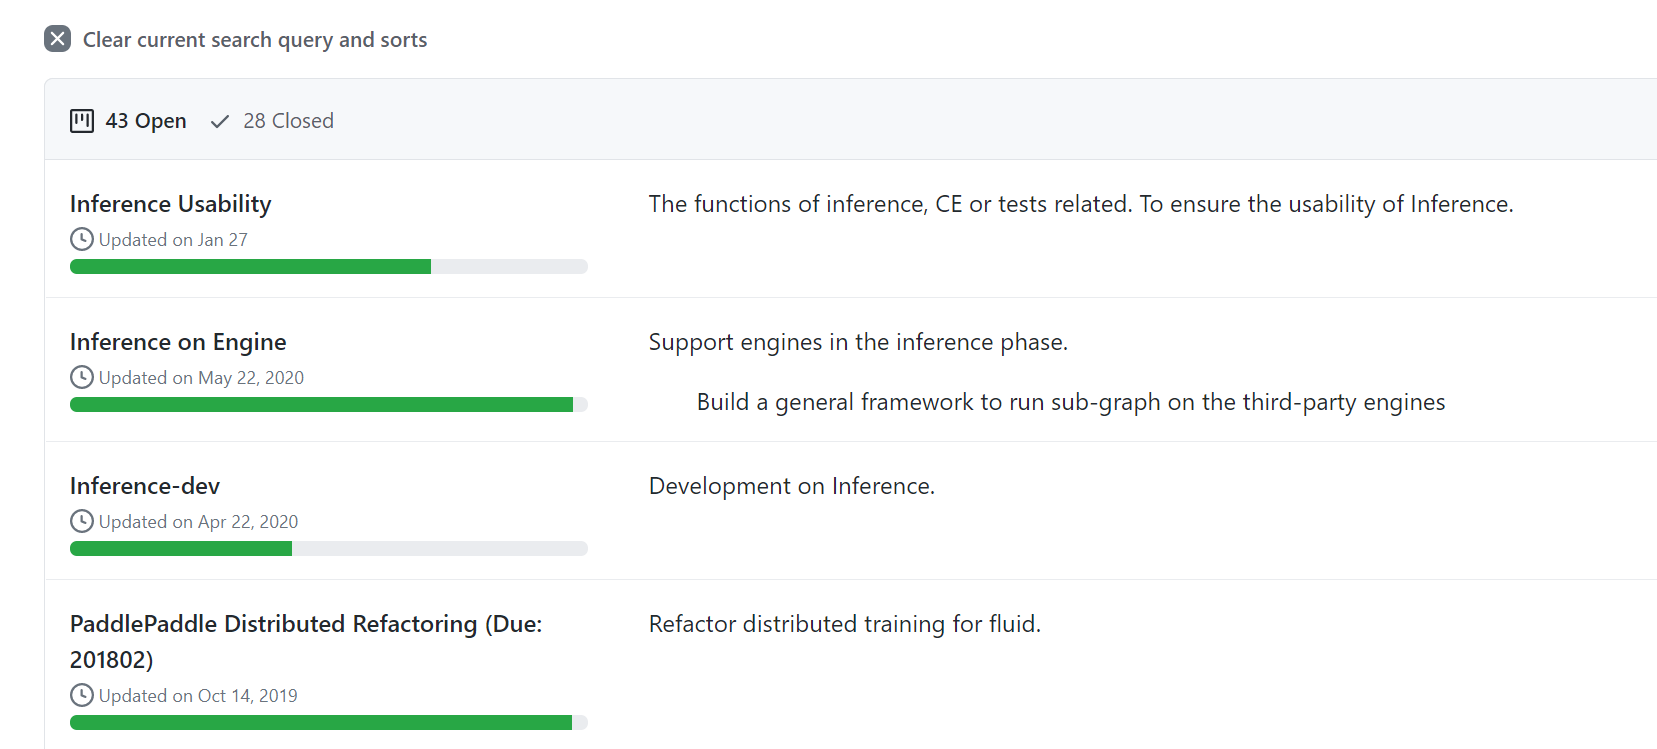
Task: Click the Inference Usability progress bar
Action: coord(328,266)
